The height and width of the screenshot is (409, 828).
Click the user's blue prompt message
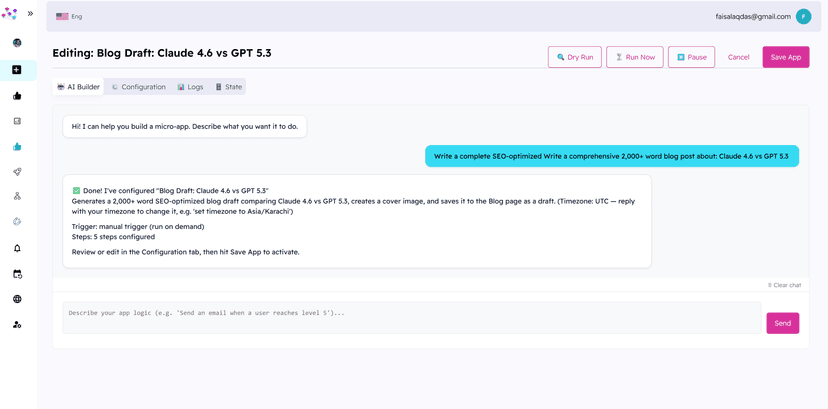[611, 156]
